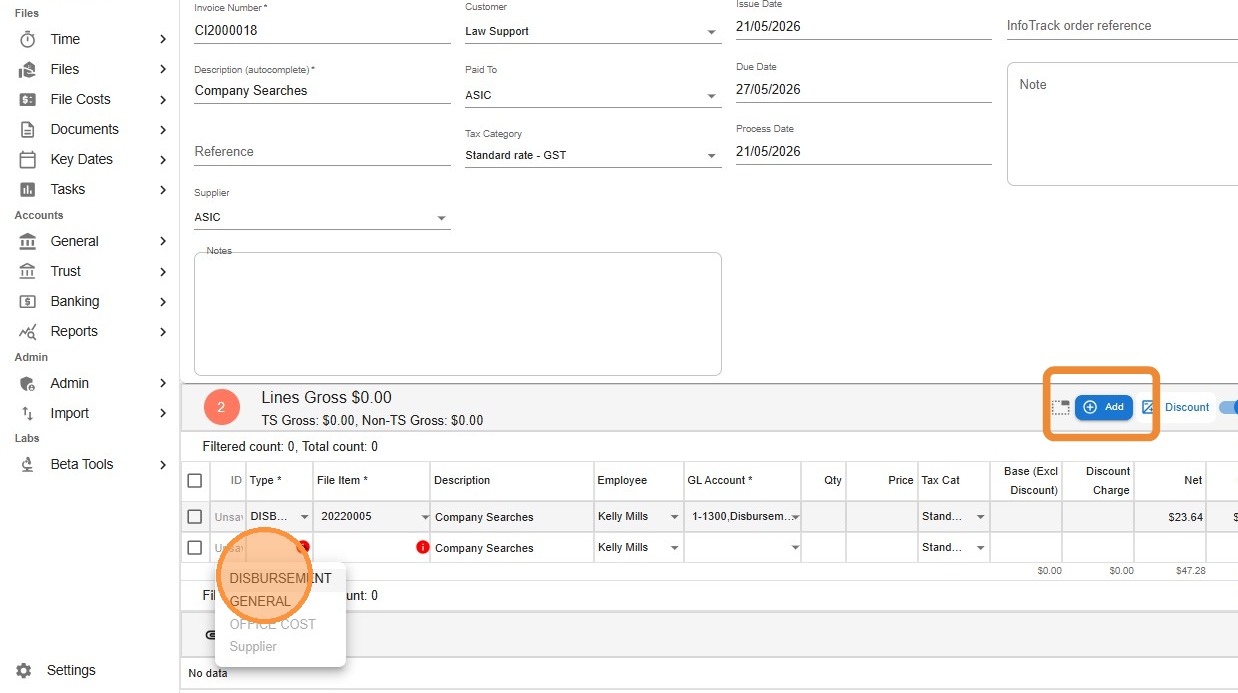Click the red error icon in second row File Item cell
1238x693 pixels.
click(x=422, y=547)
